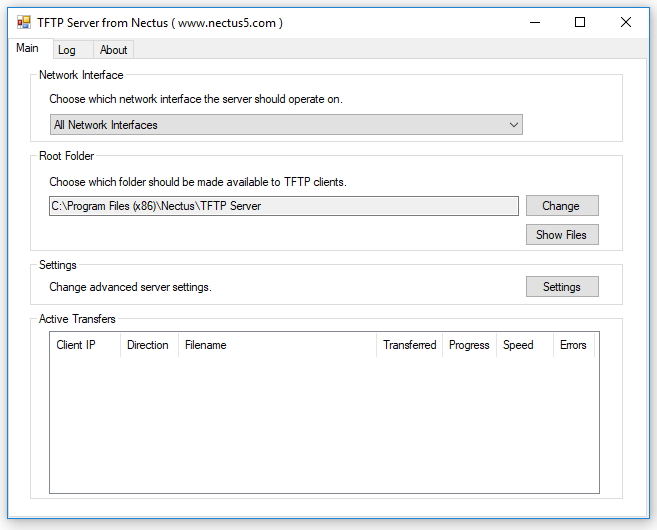657x530 pixels.
Task: Expand the All Network Interfaces dropdown
Action: 286,125
